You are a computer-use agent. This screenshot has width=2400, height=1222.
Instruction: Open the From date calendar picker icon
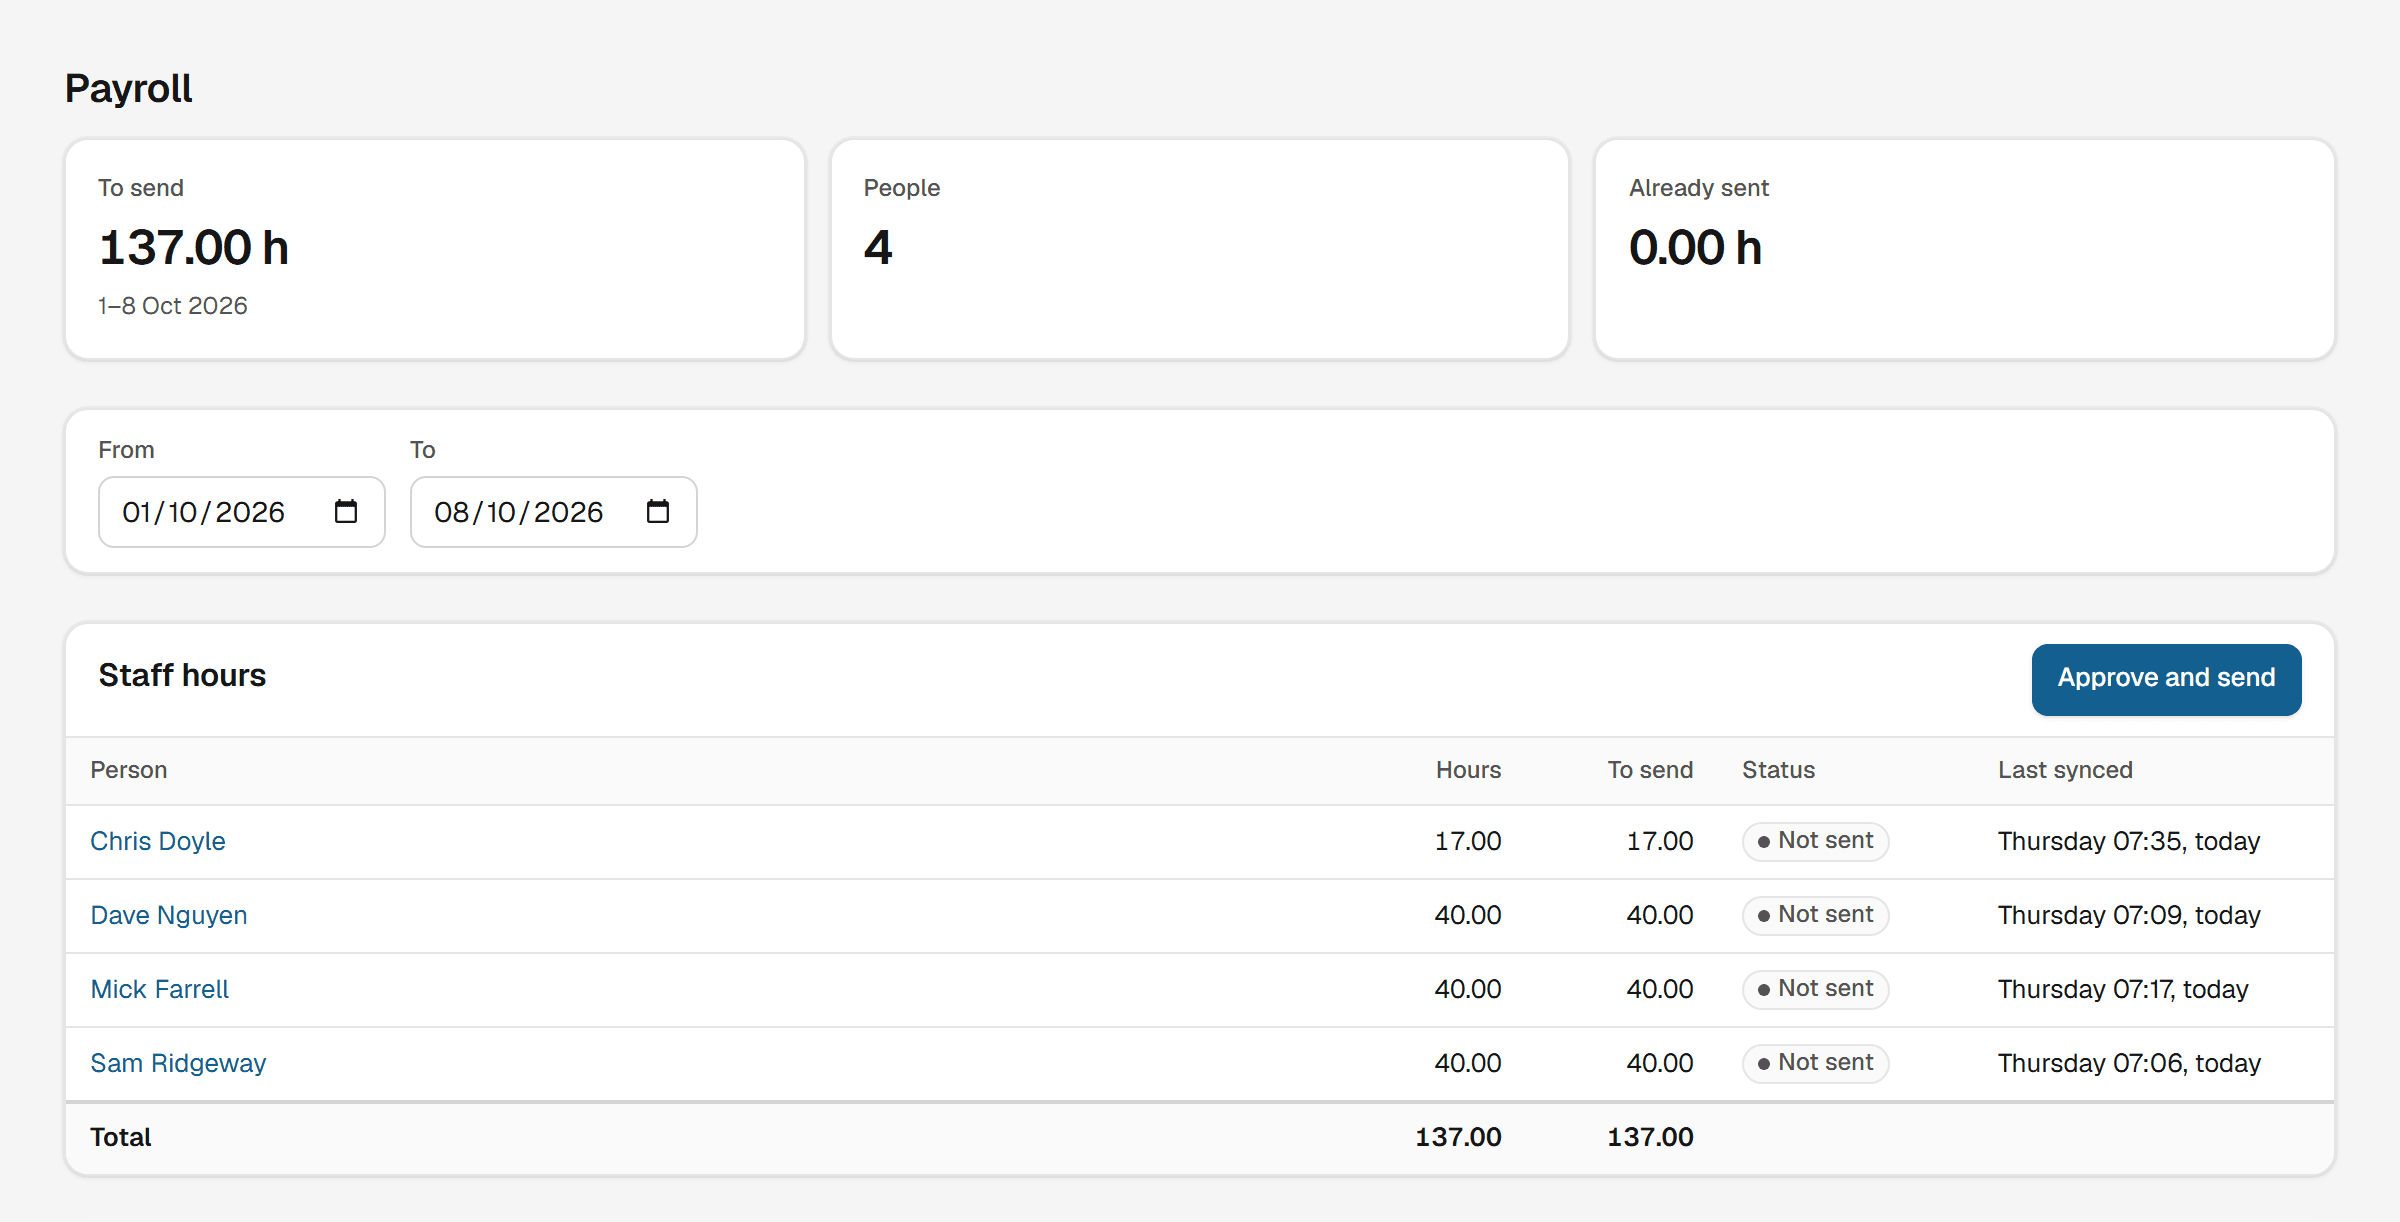pyautogui.click(x=346, y=511)
